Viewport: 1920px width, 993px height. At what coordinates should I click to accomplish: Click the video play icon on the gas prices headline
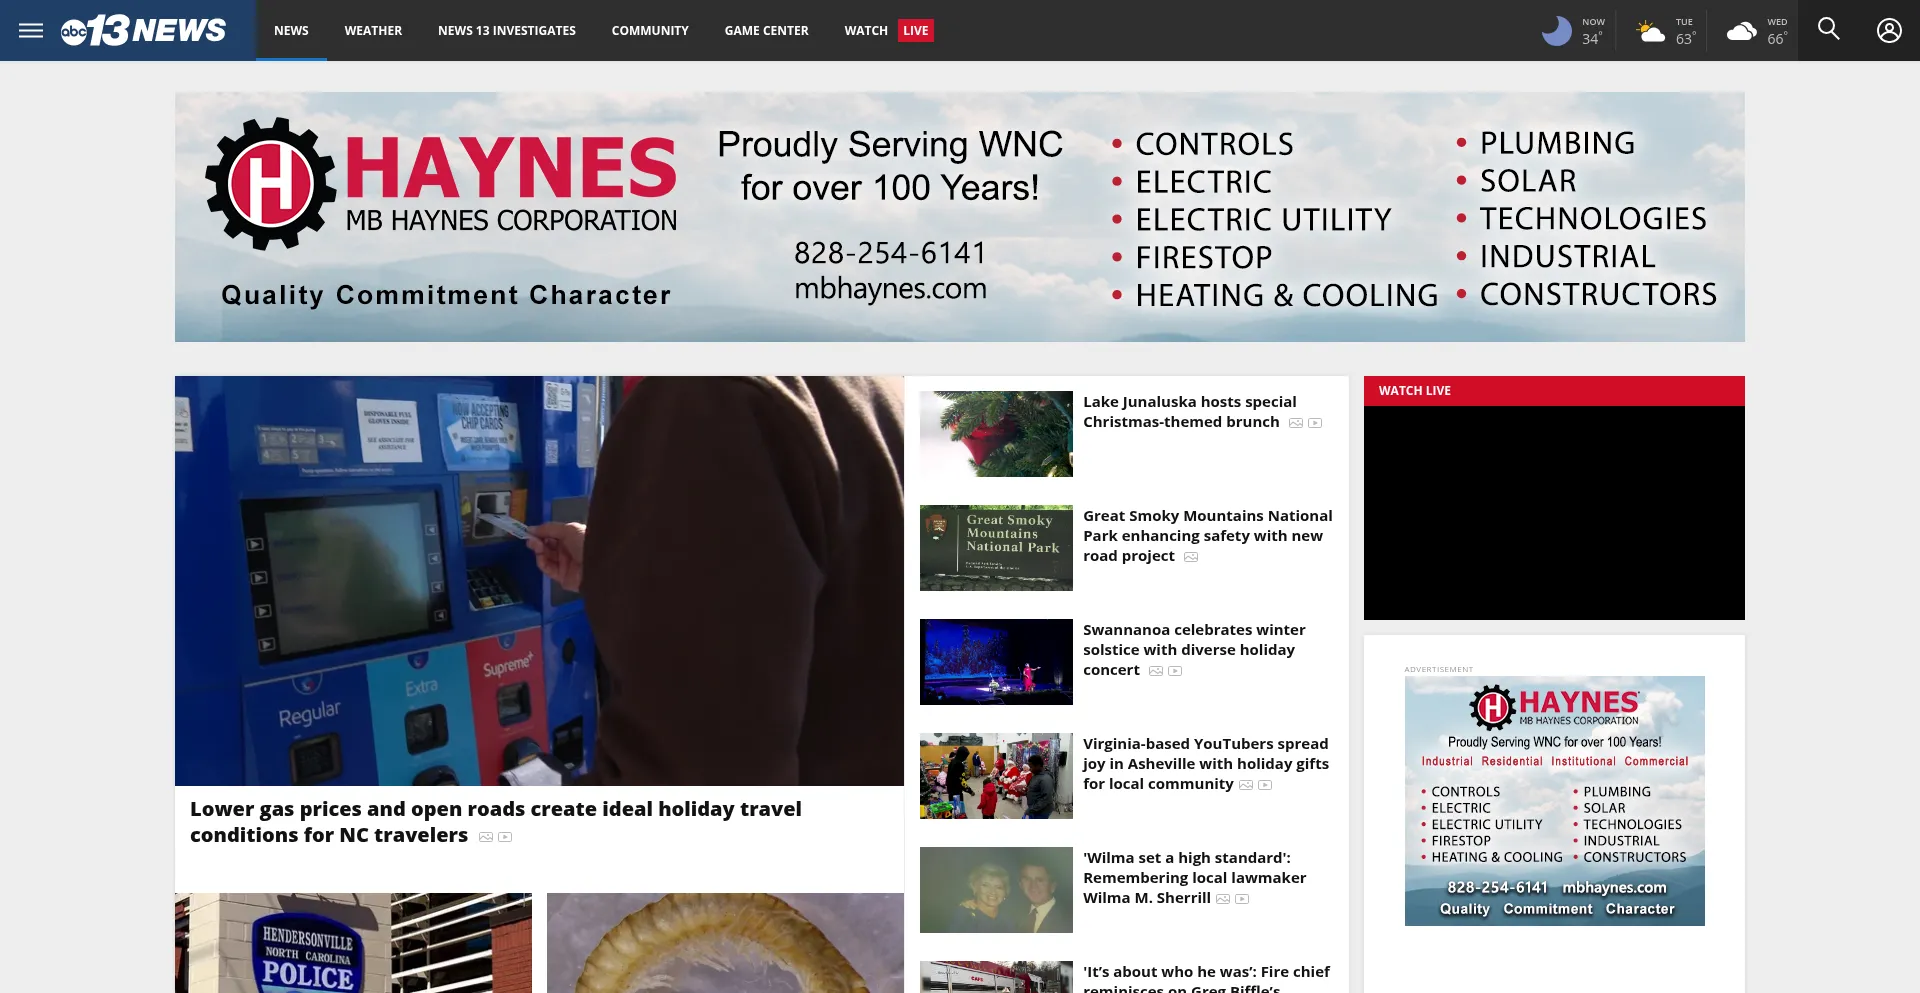pos(506,836)
